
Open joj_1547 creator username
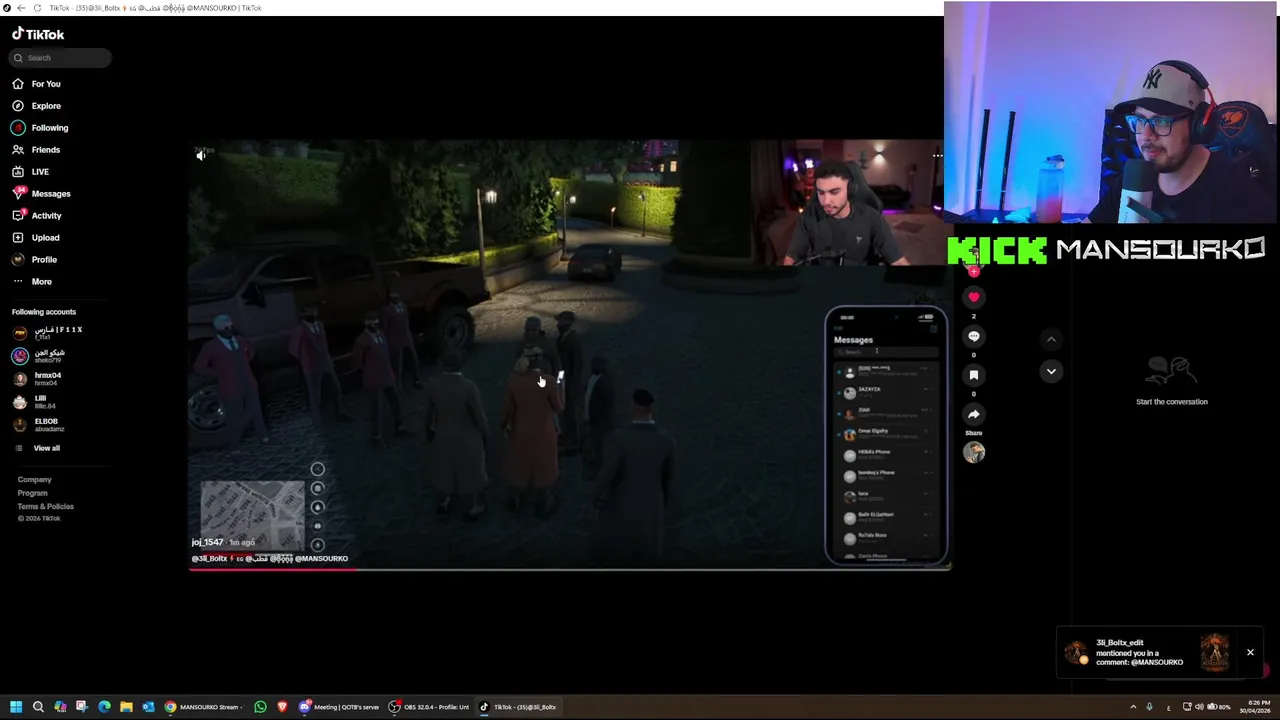(207, 542)
